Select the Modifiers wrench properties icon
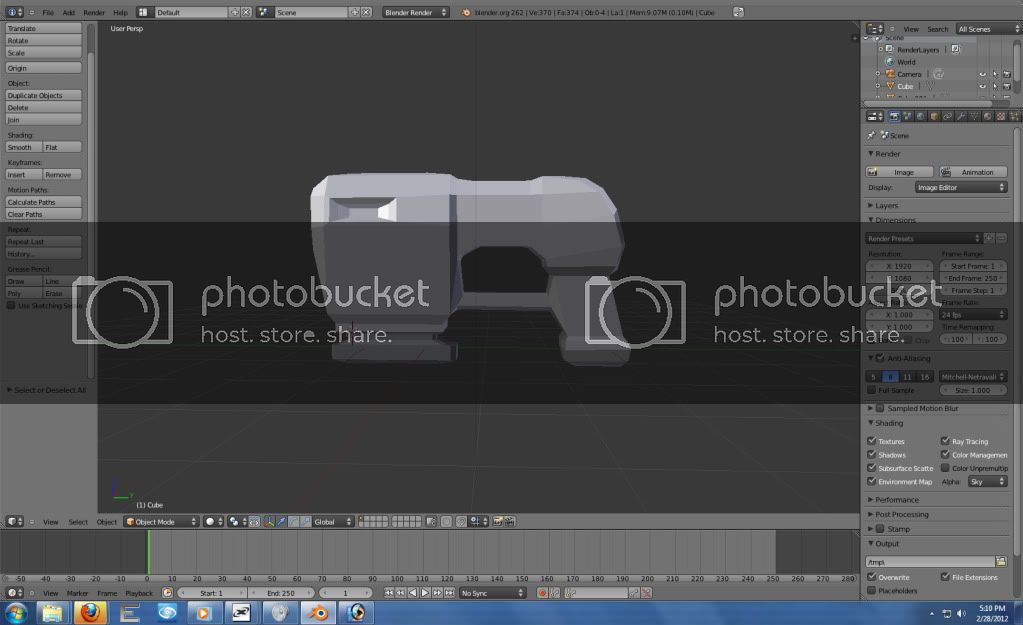 (961, 116)
